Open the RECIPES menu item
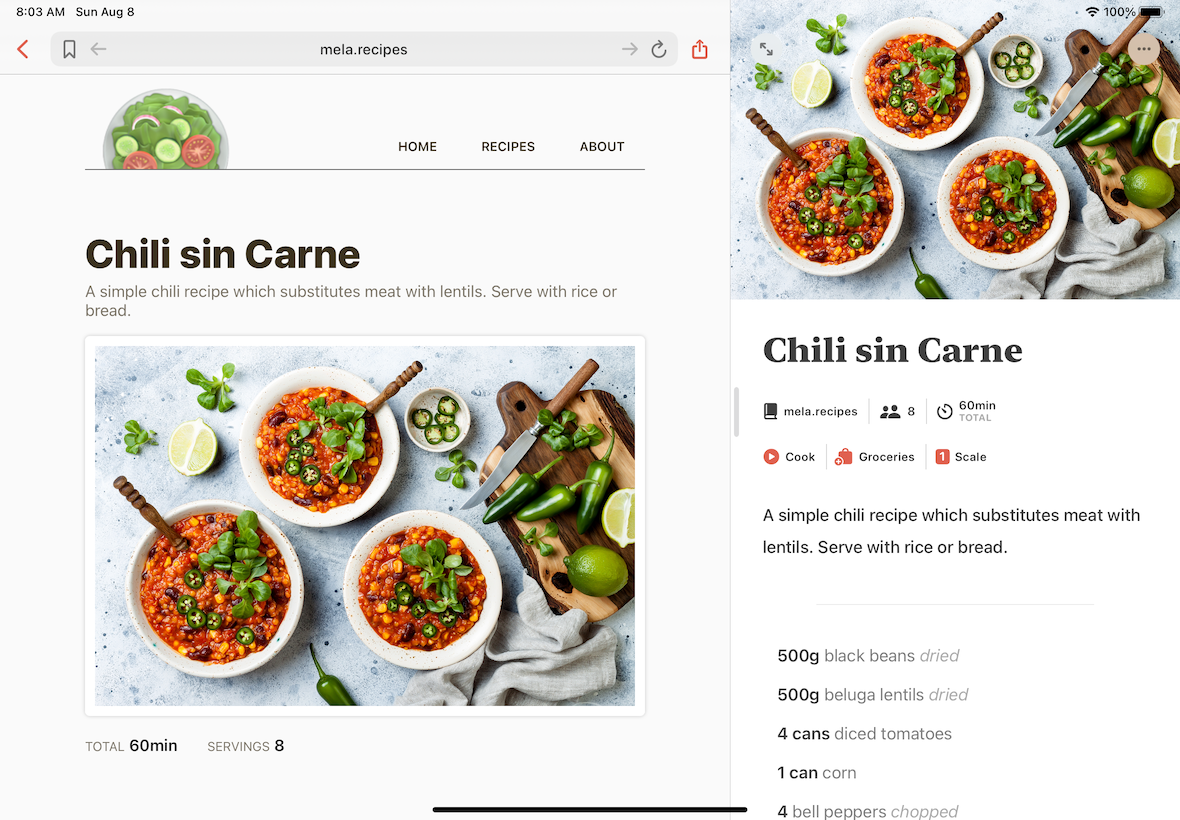The image size is (1180, 820). pos(508,147)
